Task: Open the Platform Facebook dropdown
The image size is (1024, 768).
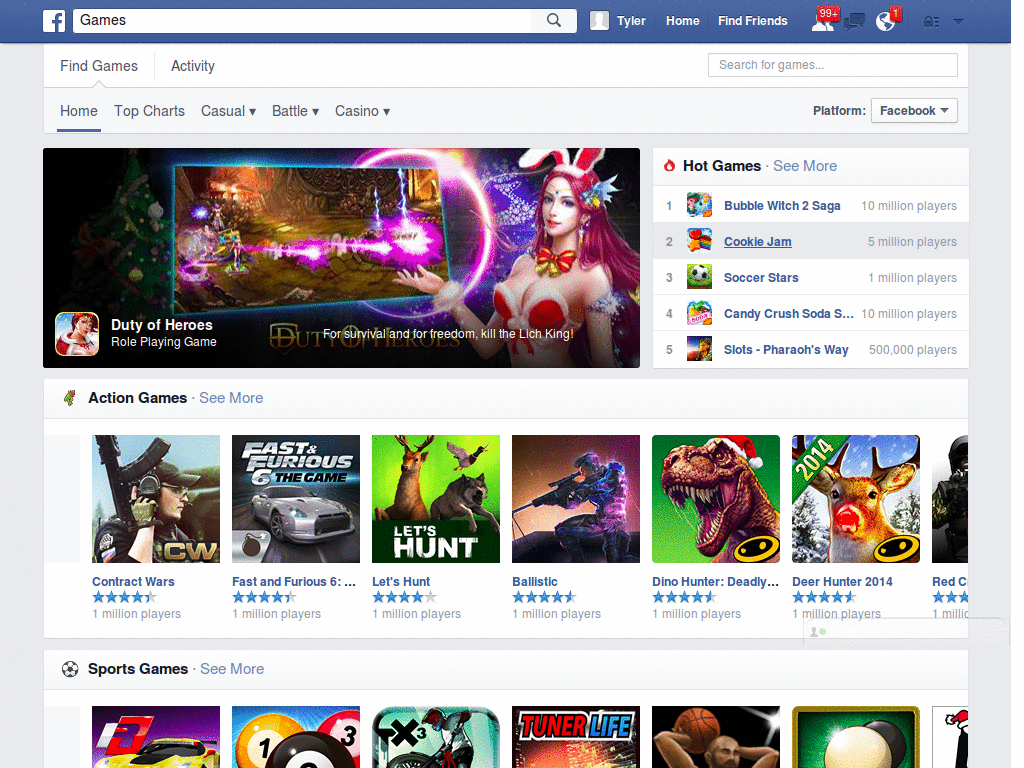Action: coord(914,110)
